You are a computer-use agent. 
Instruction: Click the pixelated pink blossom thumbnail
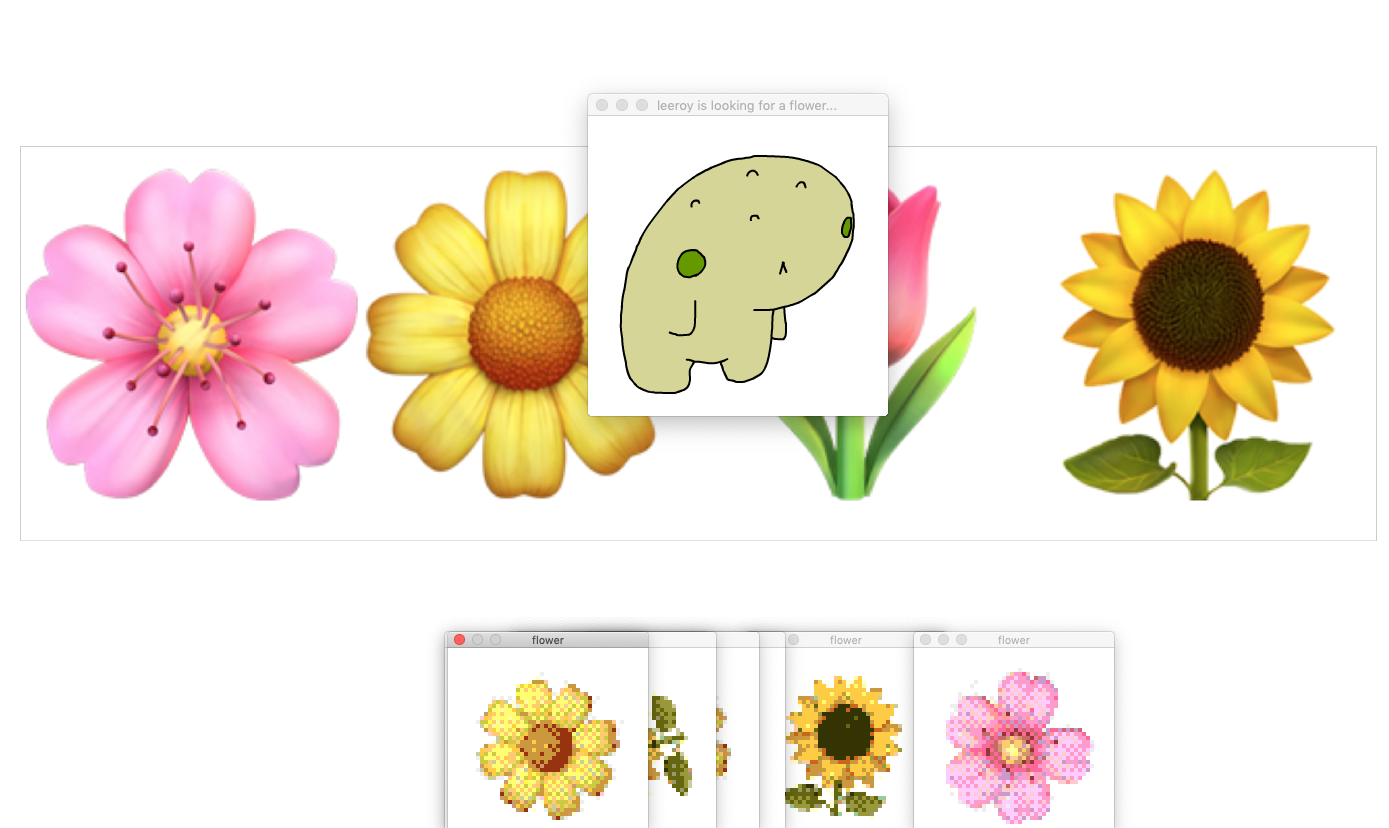[x=1013, y=748]
